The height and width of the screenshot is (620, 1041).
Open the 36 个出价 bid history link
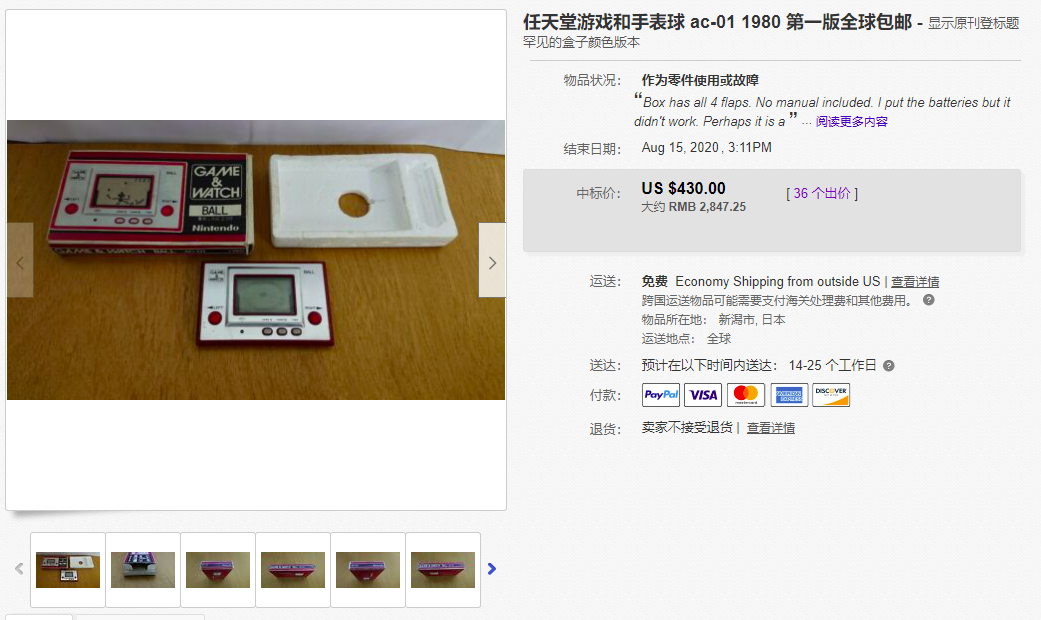[x=822, y=193]
